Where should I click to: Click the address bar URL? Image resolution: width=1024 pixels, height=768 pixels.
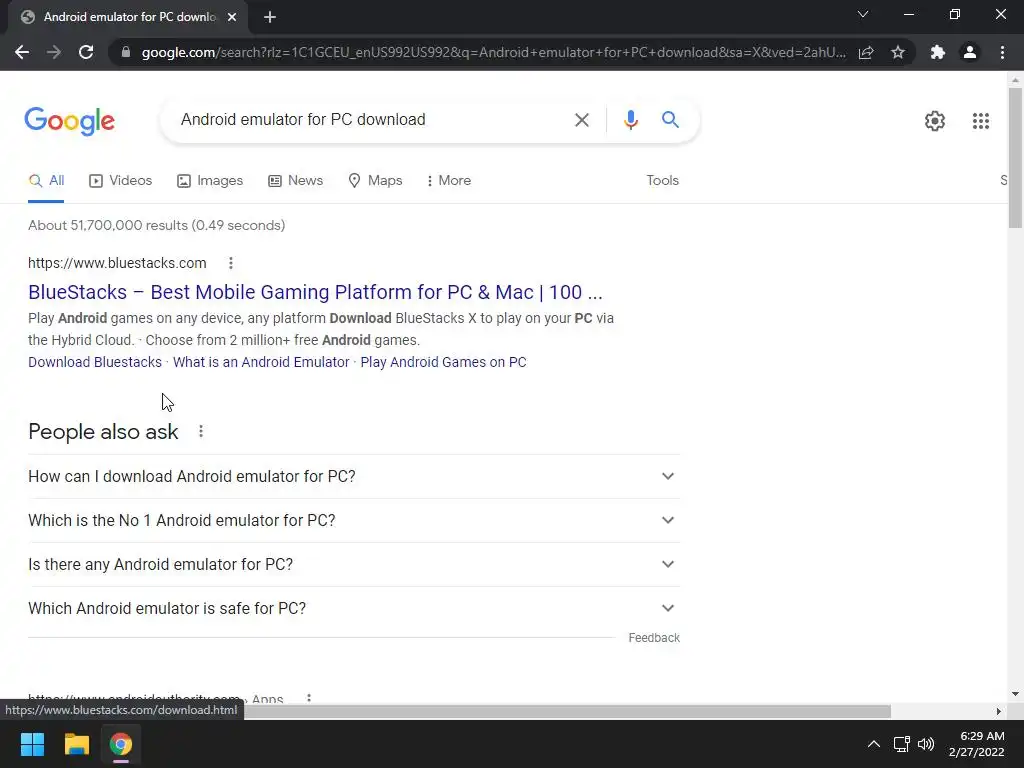pos(493,52)
